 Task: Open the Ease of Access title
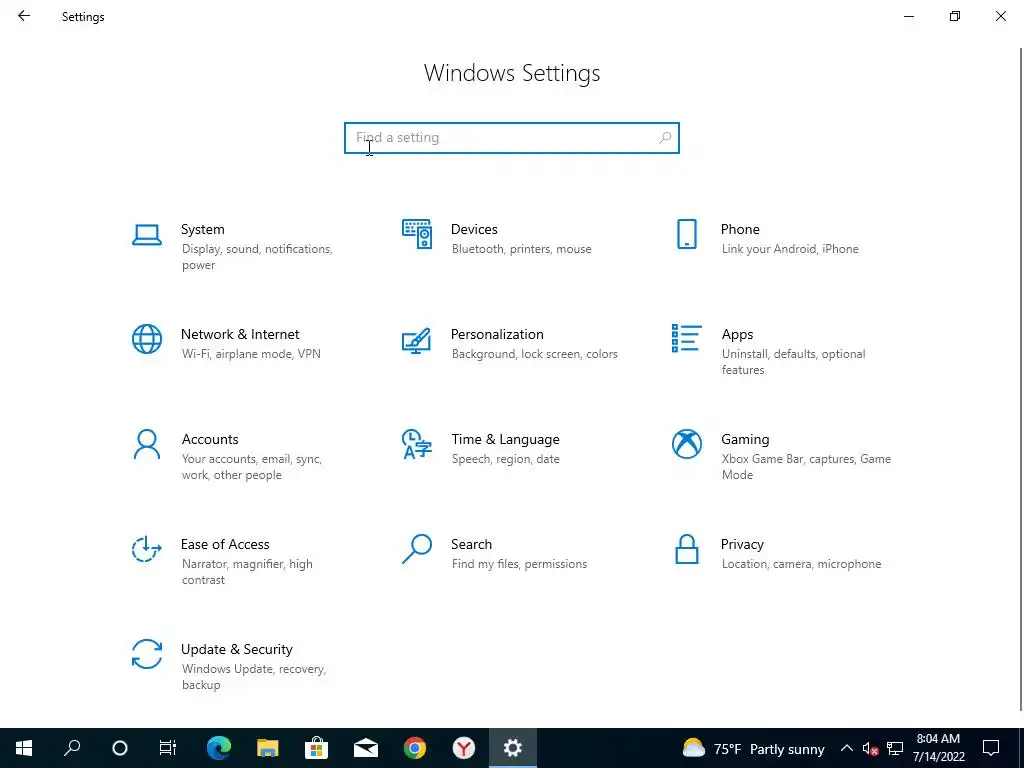pyautogui.click(x=225, y=545)
